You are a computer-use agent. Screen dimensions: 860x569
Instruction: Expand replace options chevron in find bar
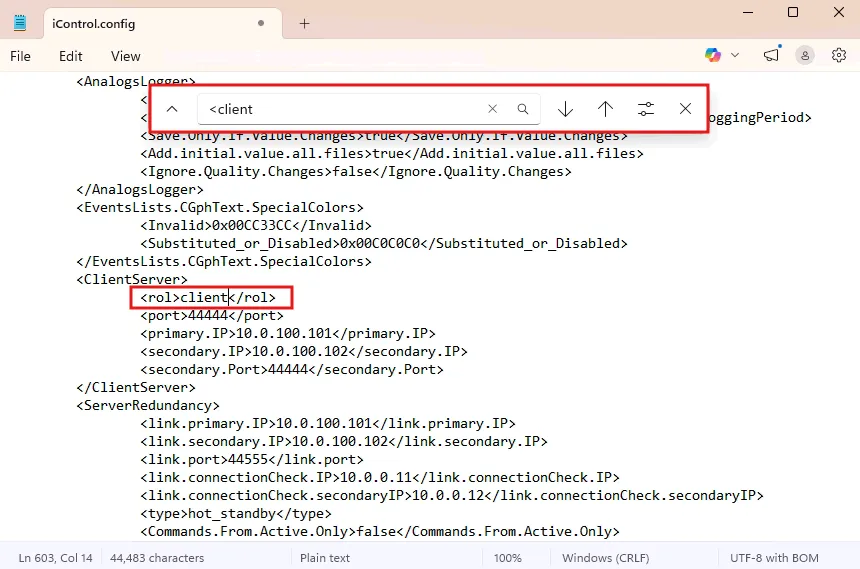pos(172,109)
